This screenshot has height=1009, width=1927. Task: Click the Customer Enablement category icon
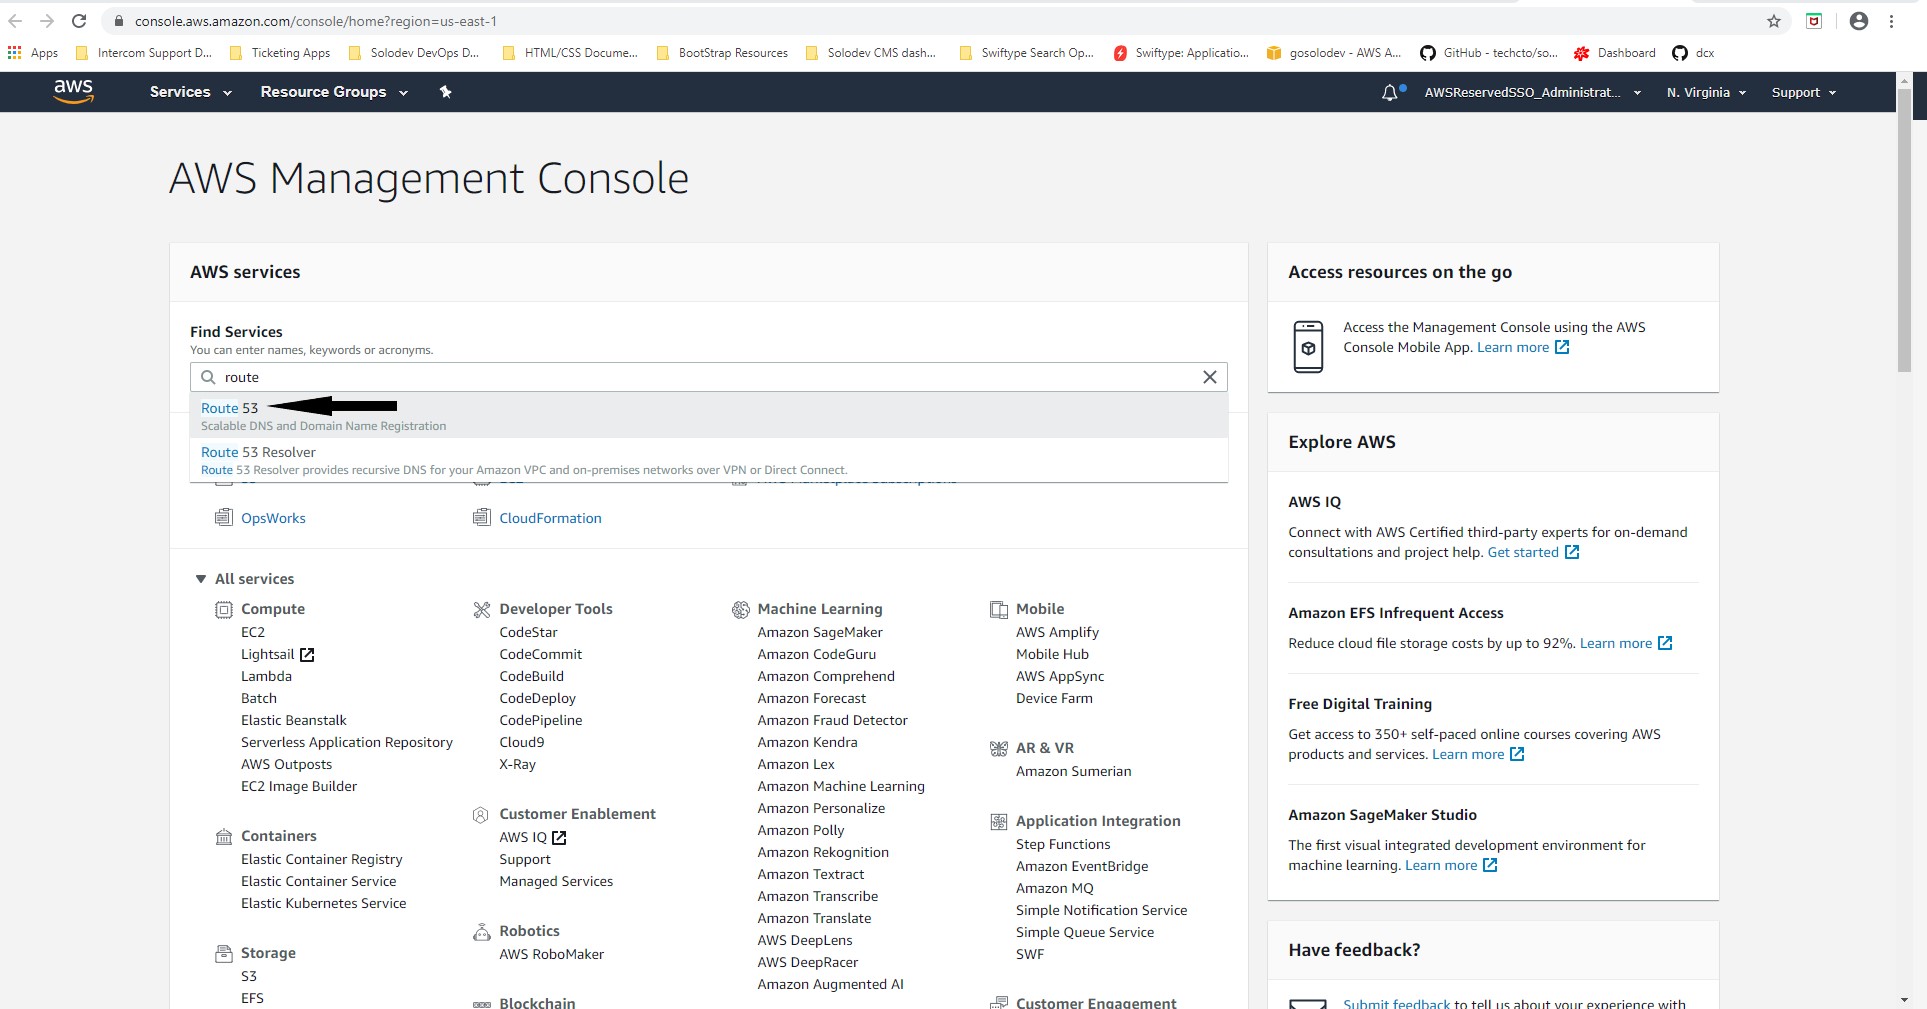(481, 814)
